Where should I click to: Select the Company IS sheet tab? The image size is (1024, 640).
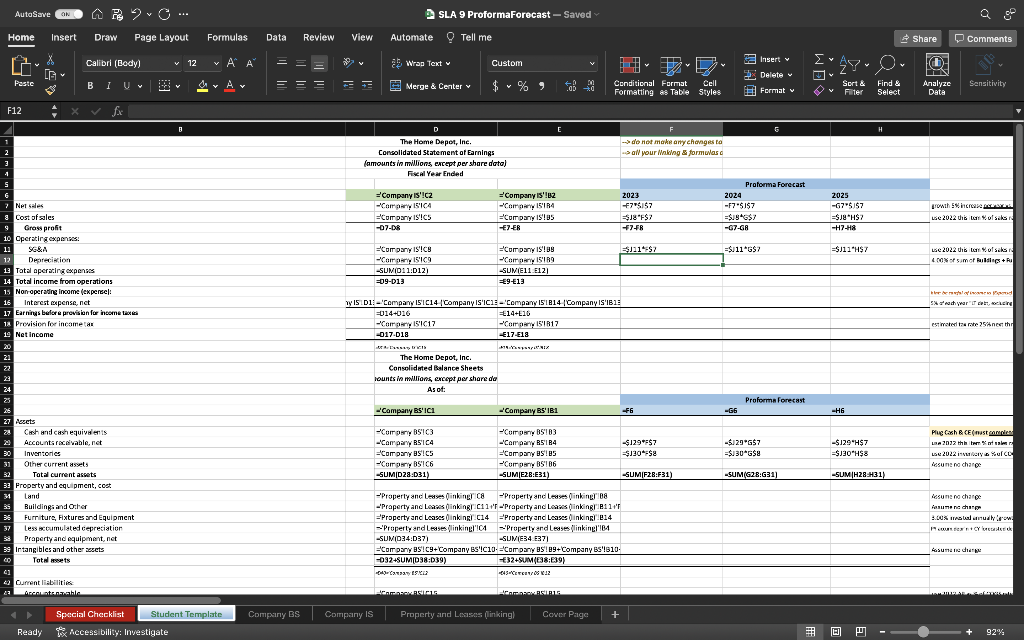[349, 614]
